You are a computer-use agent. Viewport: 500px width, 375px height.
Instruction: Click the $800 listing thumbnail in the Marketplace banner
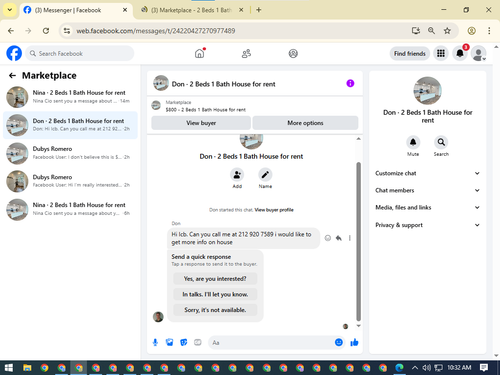[156, 106]
